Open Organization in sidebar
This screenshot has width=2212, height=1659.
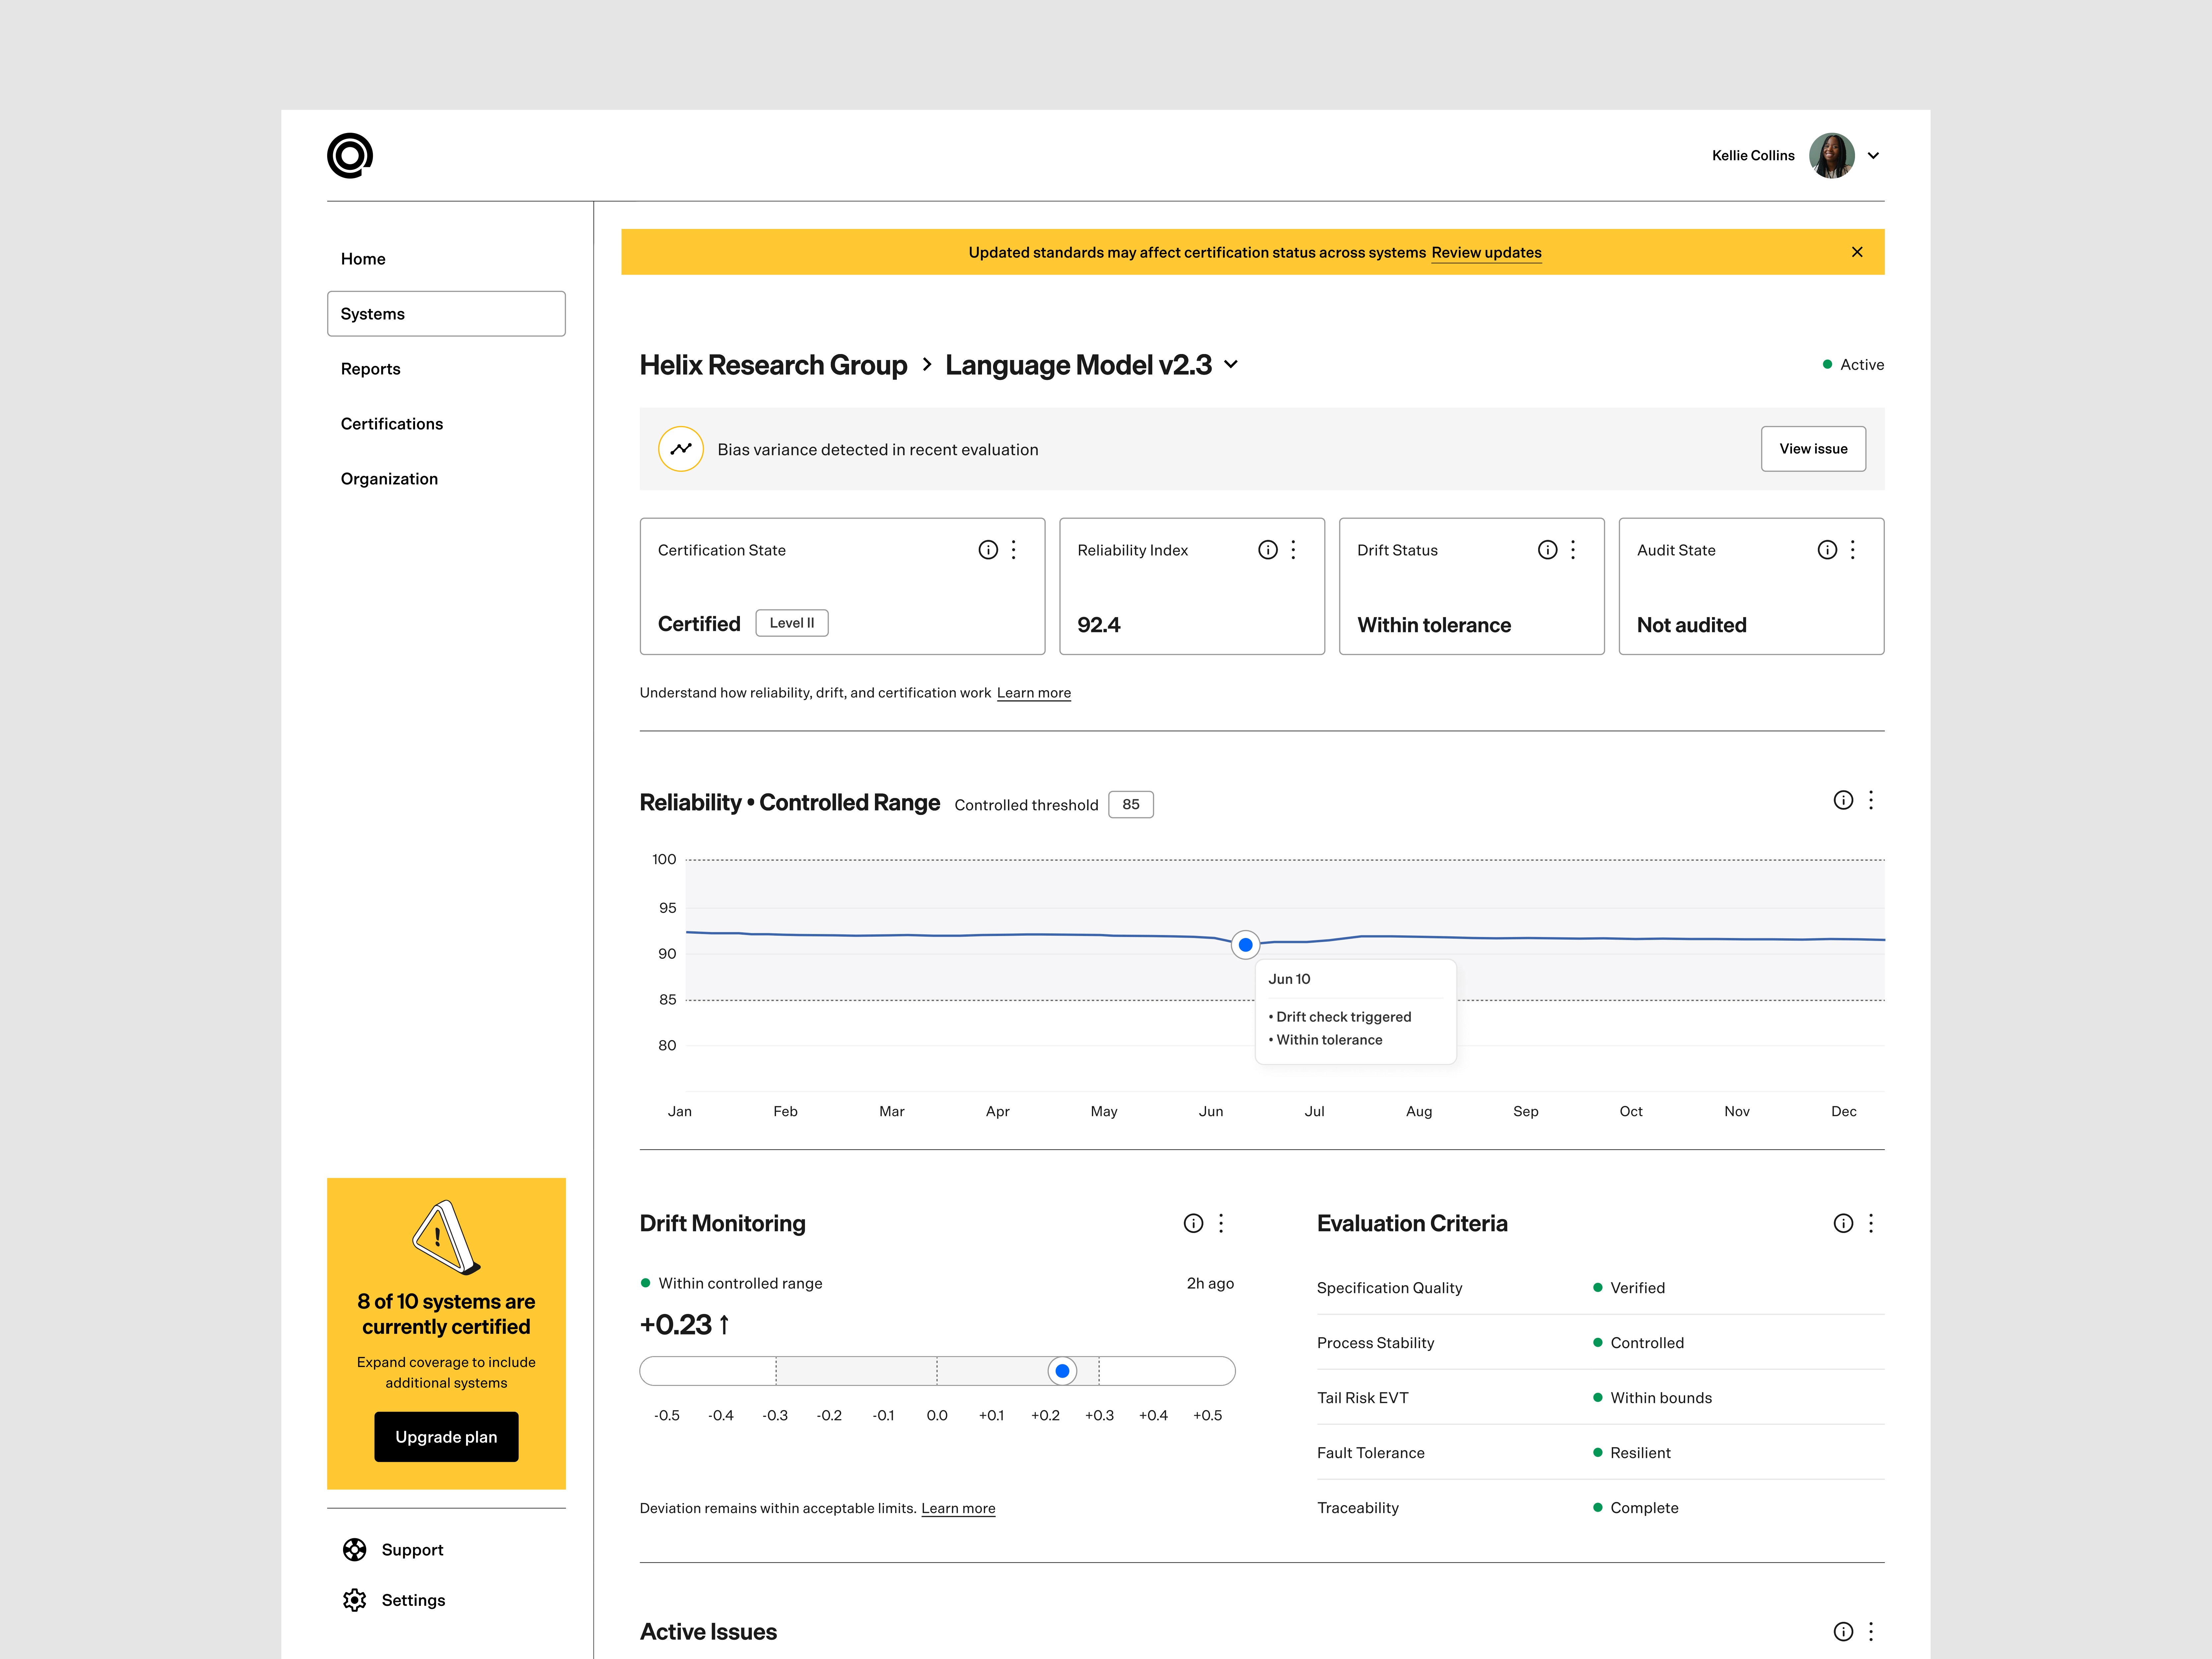tap(446, 479)
